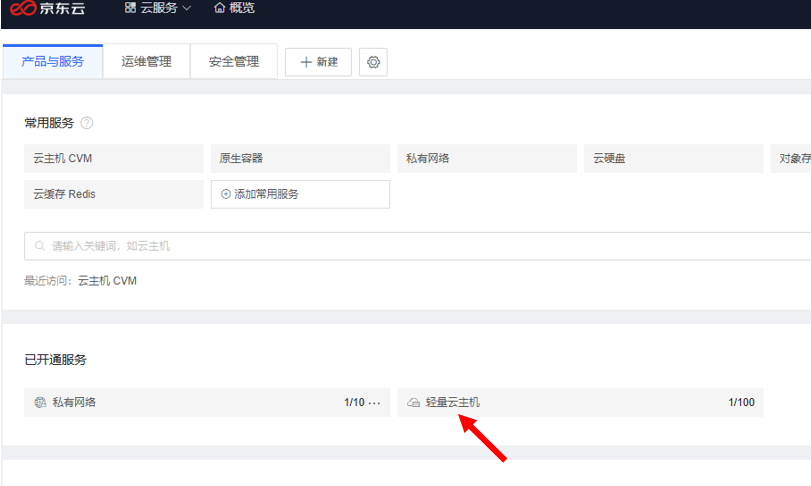811x486 pixels.
Task: Open recently visited 云主机 CVM link
Action: (x=107, y=281)
